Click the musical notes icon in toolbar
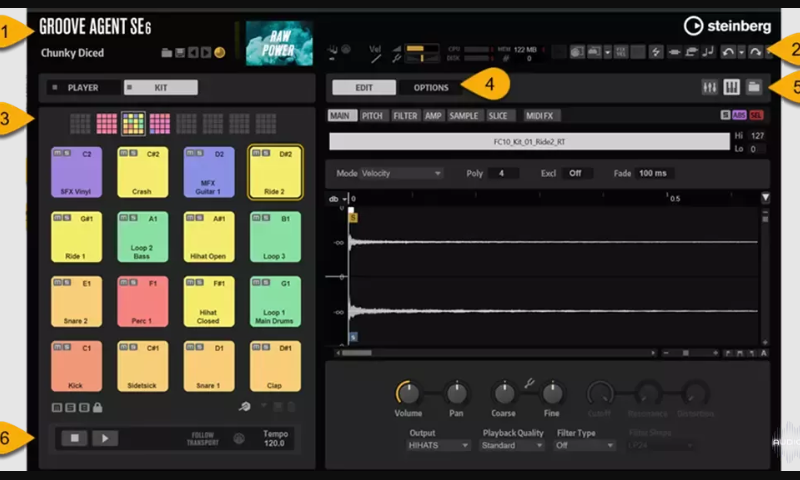Image resolution: width=800 pixels, height=480 pixels. [x=708, y=52]
